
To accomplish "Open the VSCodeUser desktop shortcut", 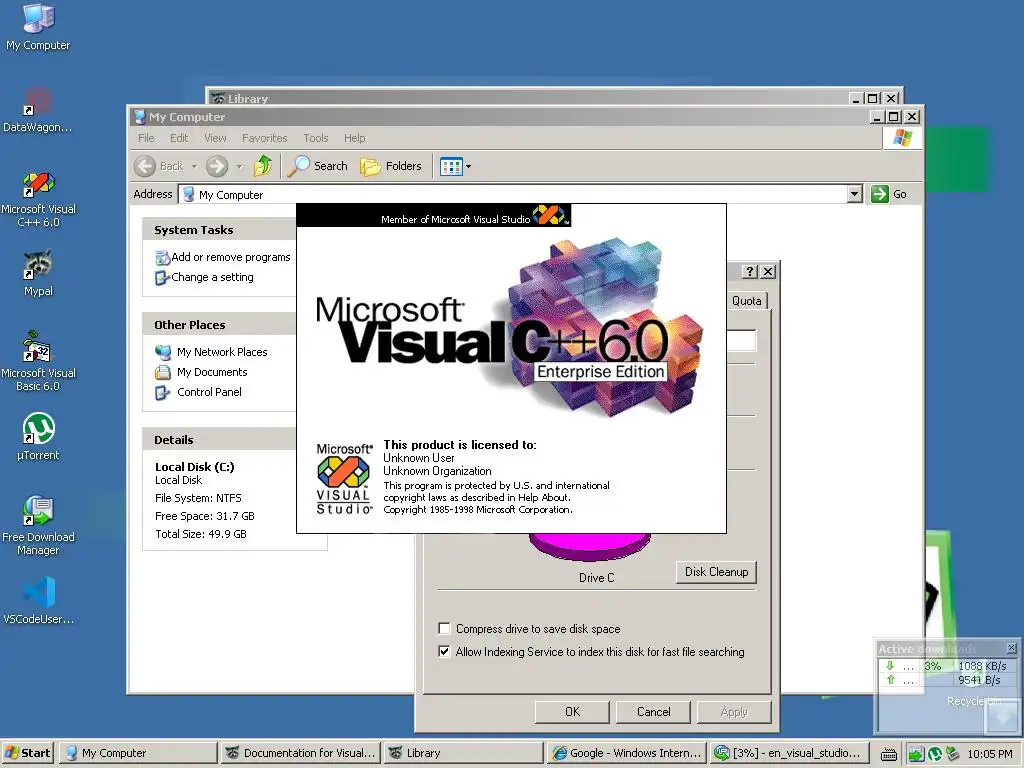I will 38,601.
